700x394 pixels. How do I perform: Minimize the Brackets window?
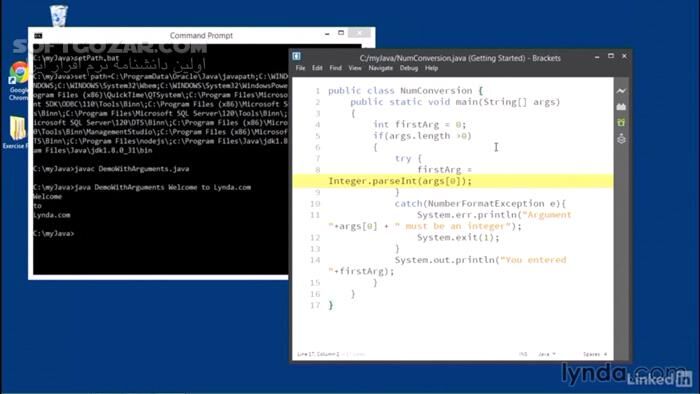[597, 57]
